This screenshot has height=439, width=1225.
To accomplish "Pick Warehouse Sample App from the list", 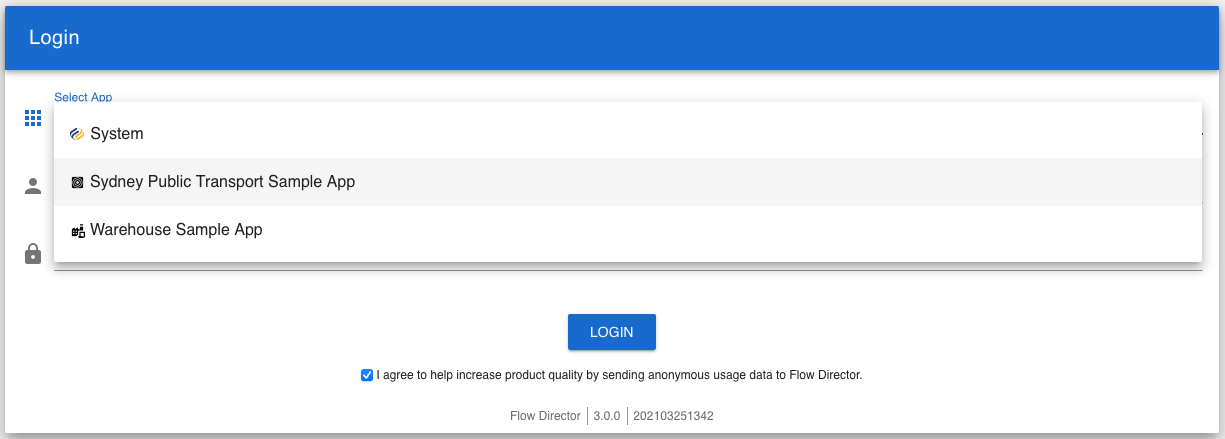I will 176,230.
